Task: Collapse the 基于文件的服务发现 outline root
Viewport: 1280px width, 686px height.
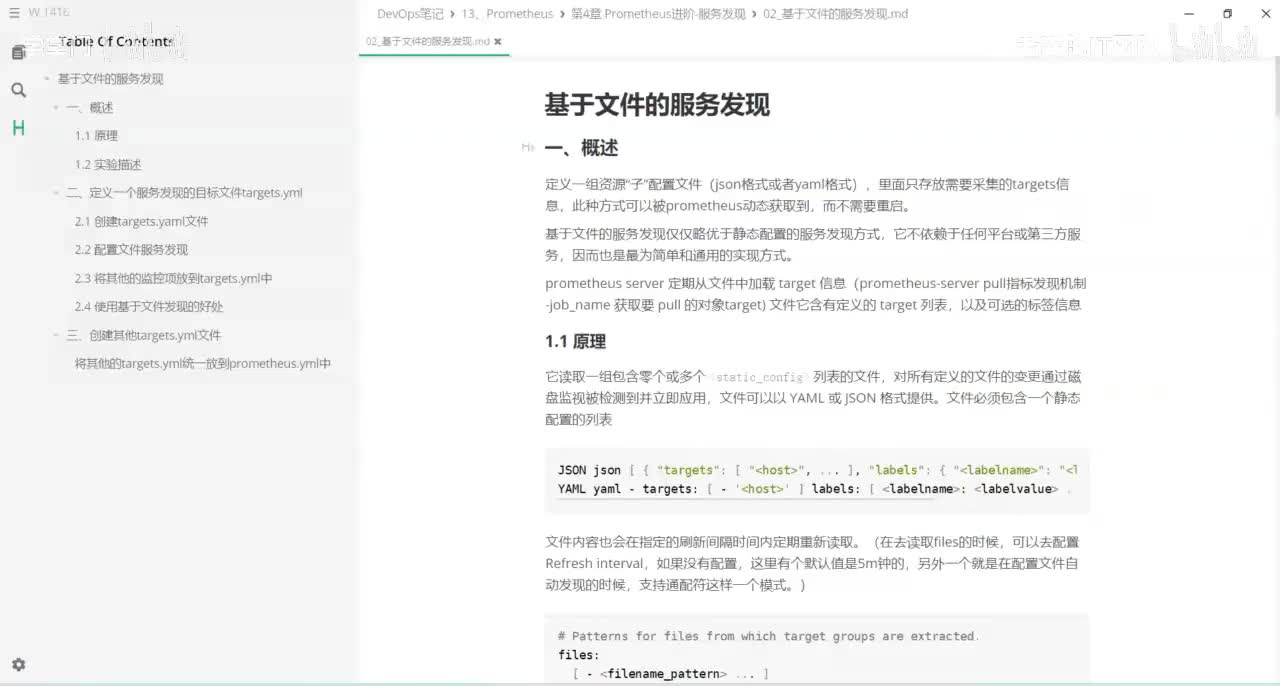Action: point(46,79)
